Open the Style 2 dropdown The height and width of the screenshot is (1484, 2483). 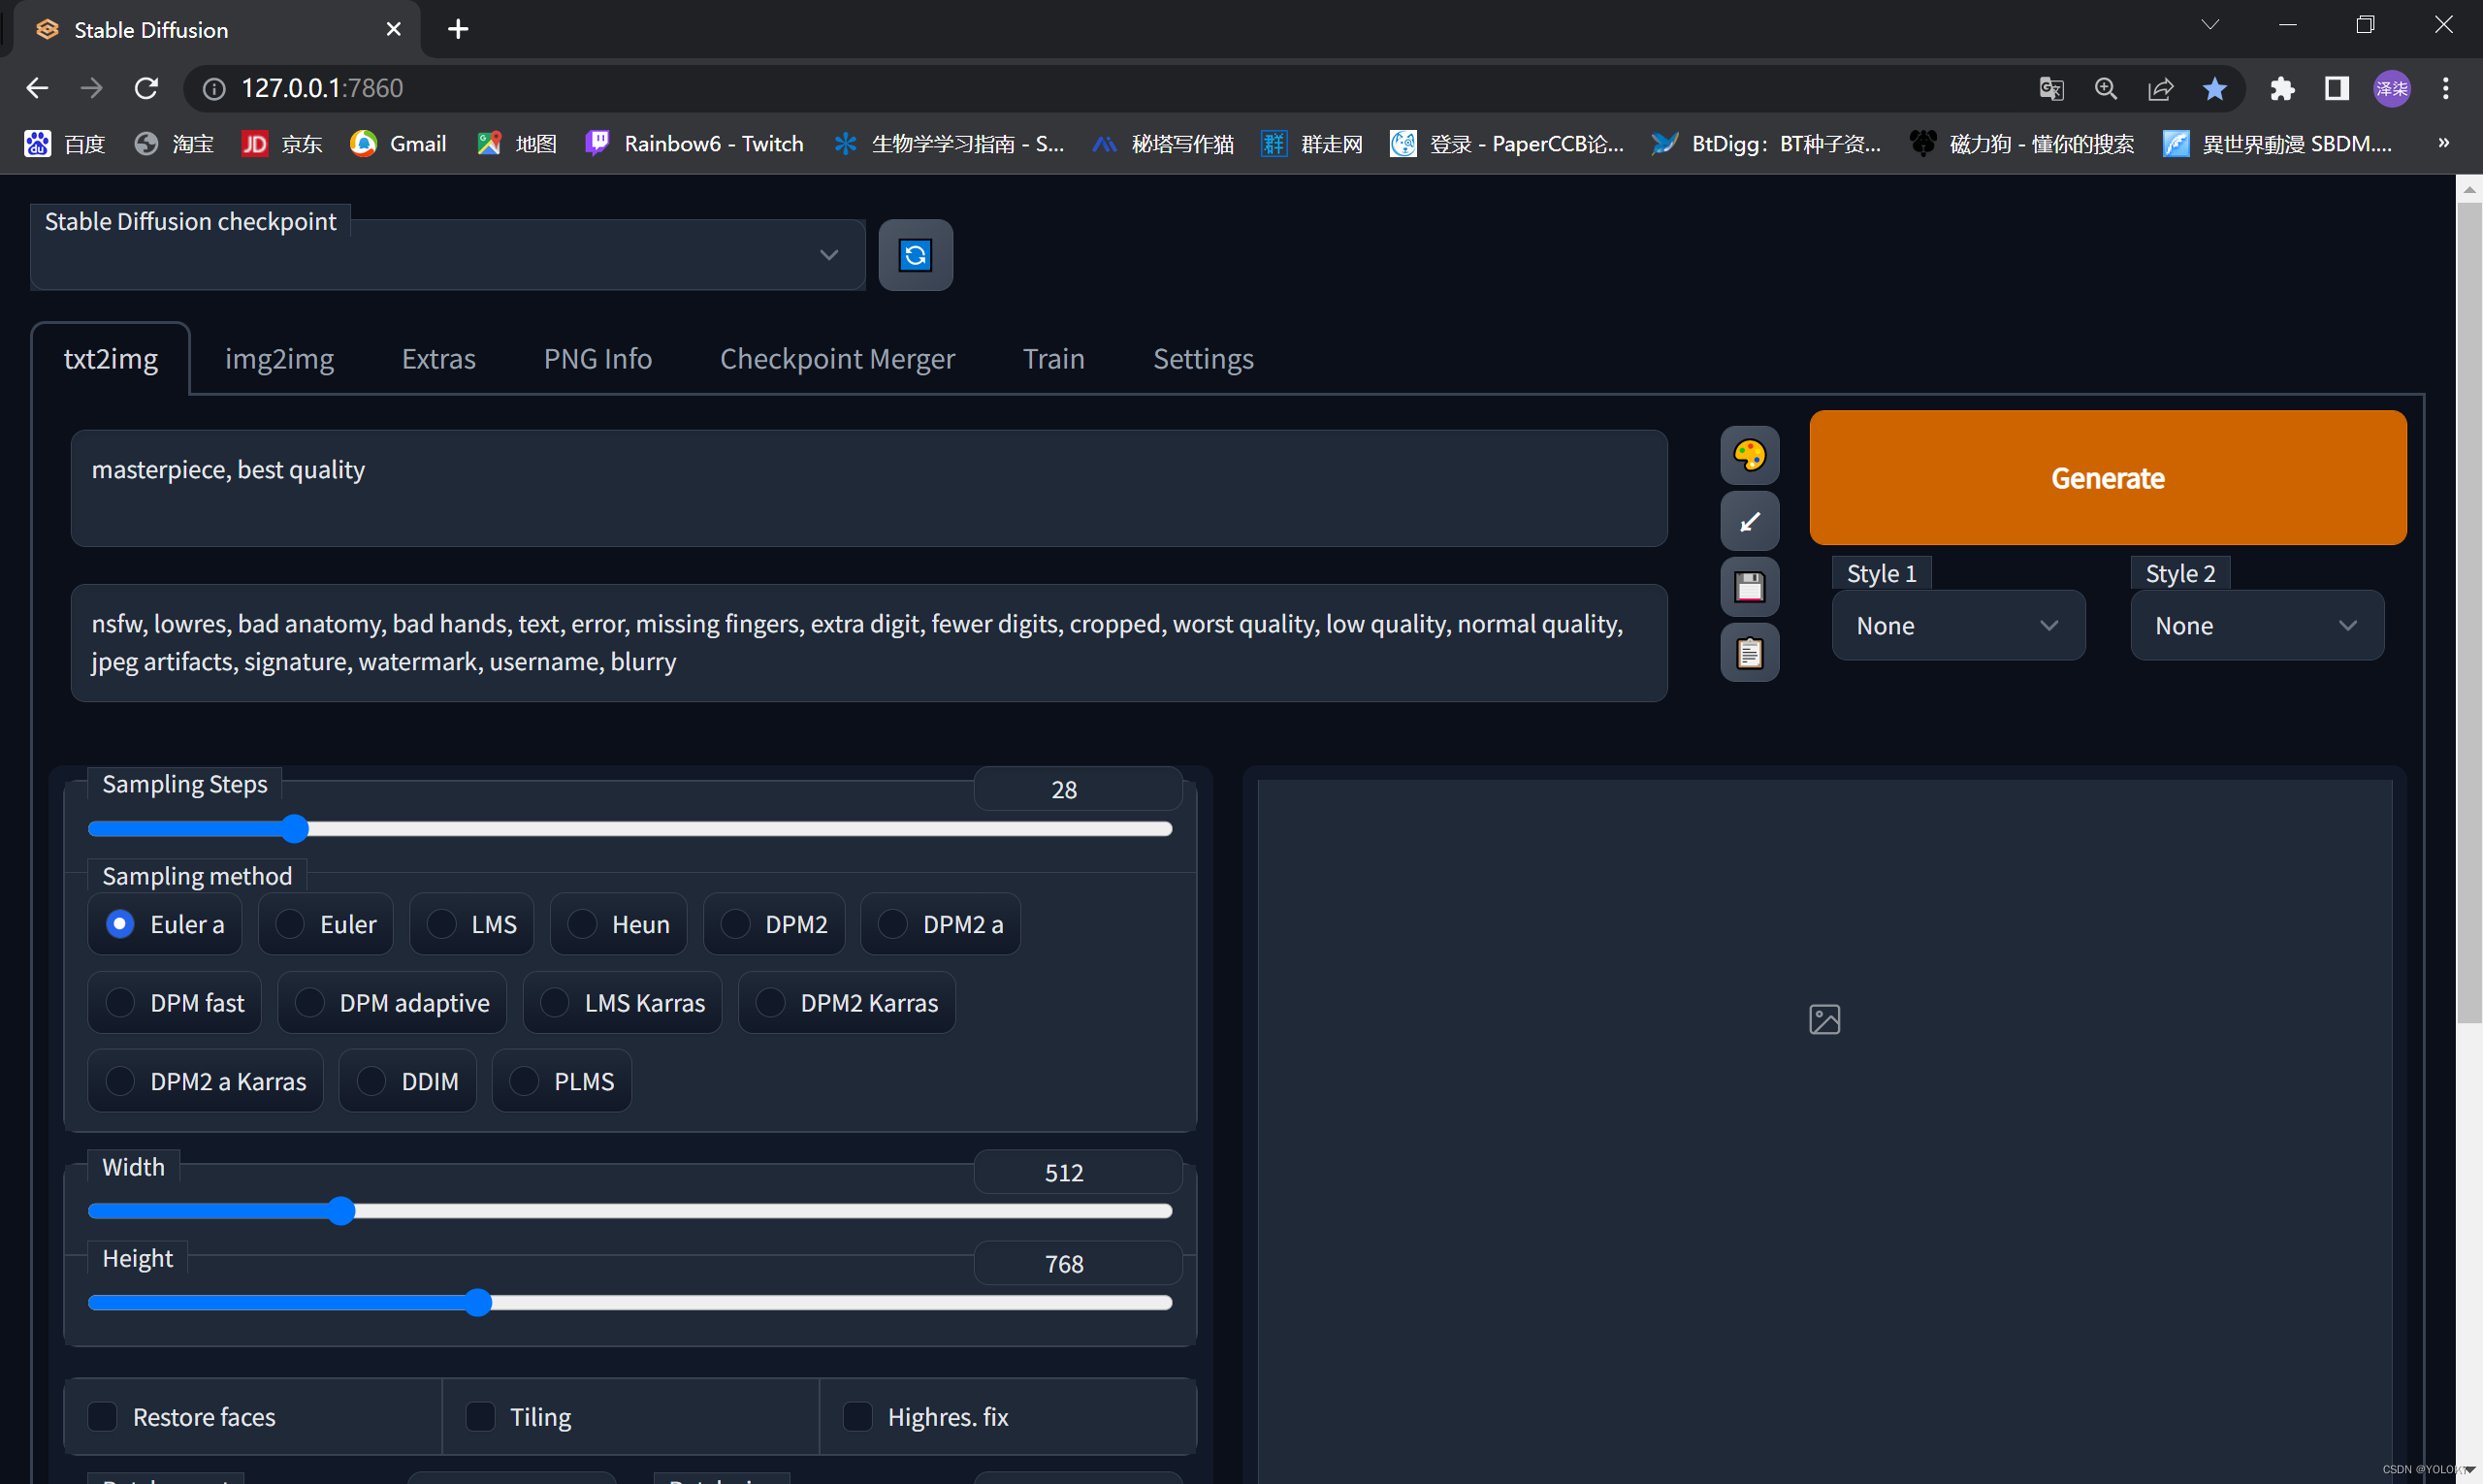(2256, 626)
